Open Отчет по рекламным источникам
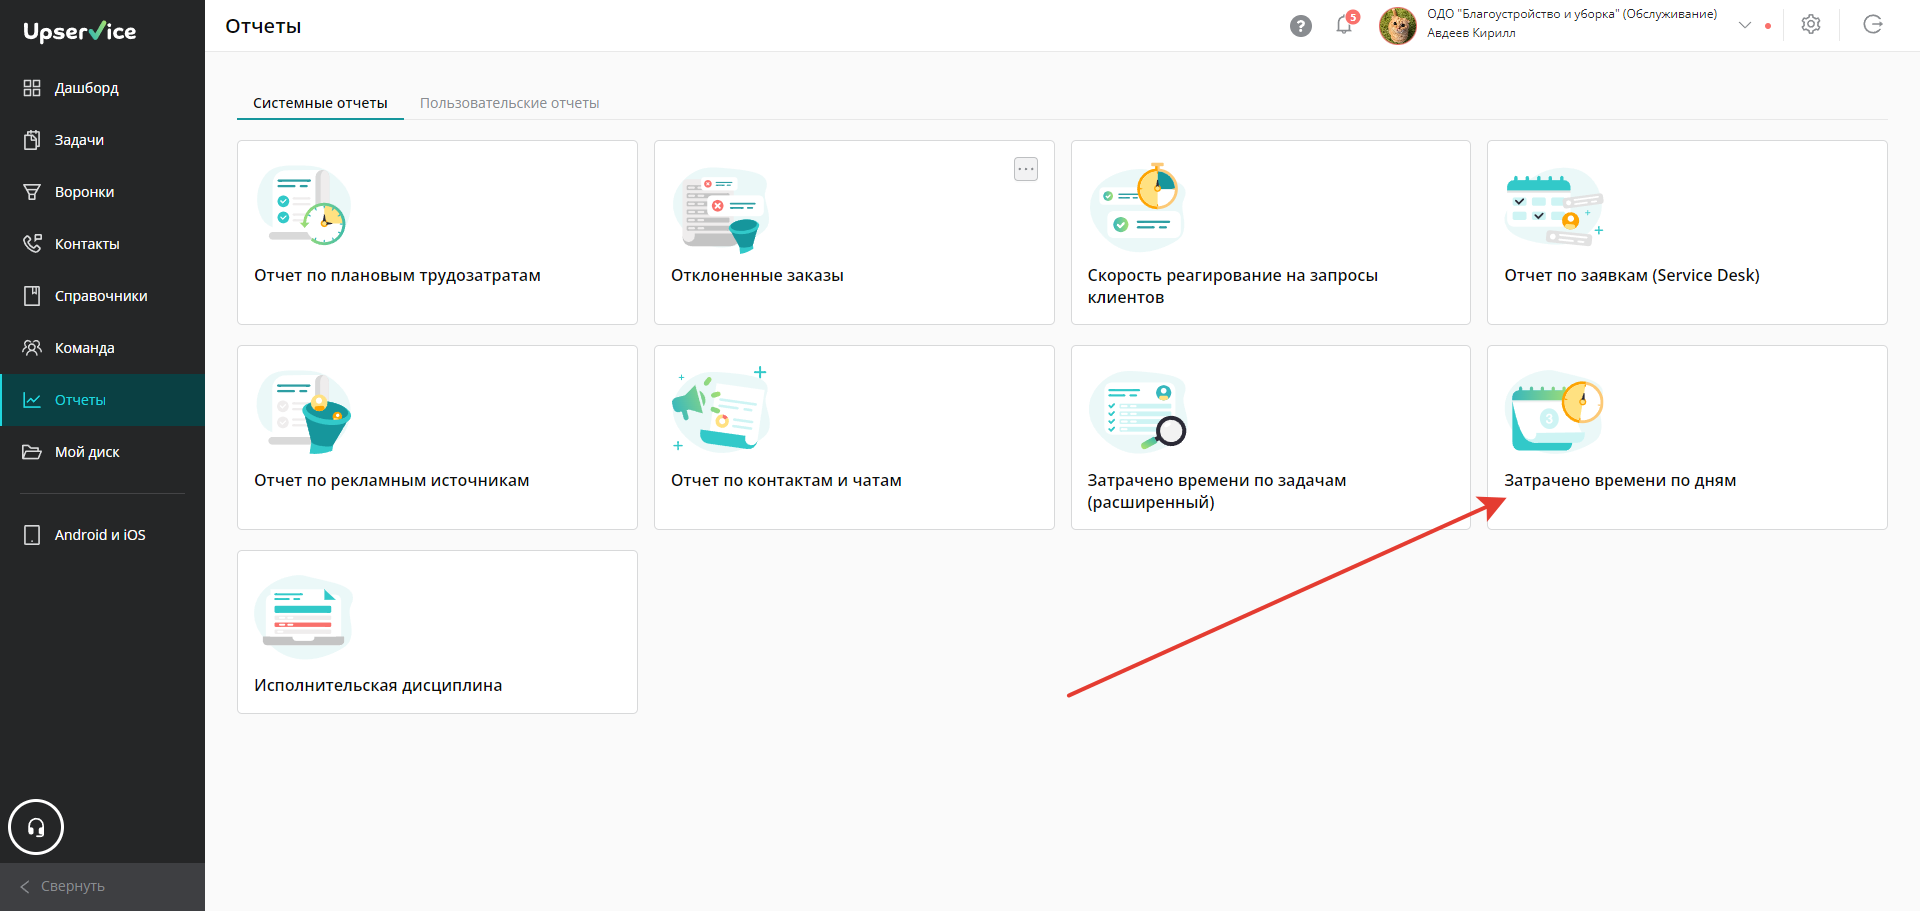Image resolution: width=1920 pixels, height=911 pixels. 392,480
